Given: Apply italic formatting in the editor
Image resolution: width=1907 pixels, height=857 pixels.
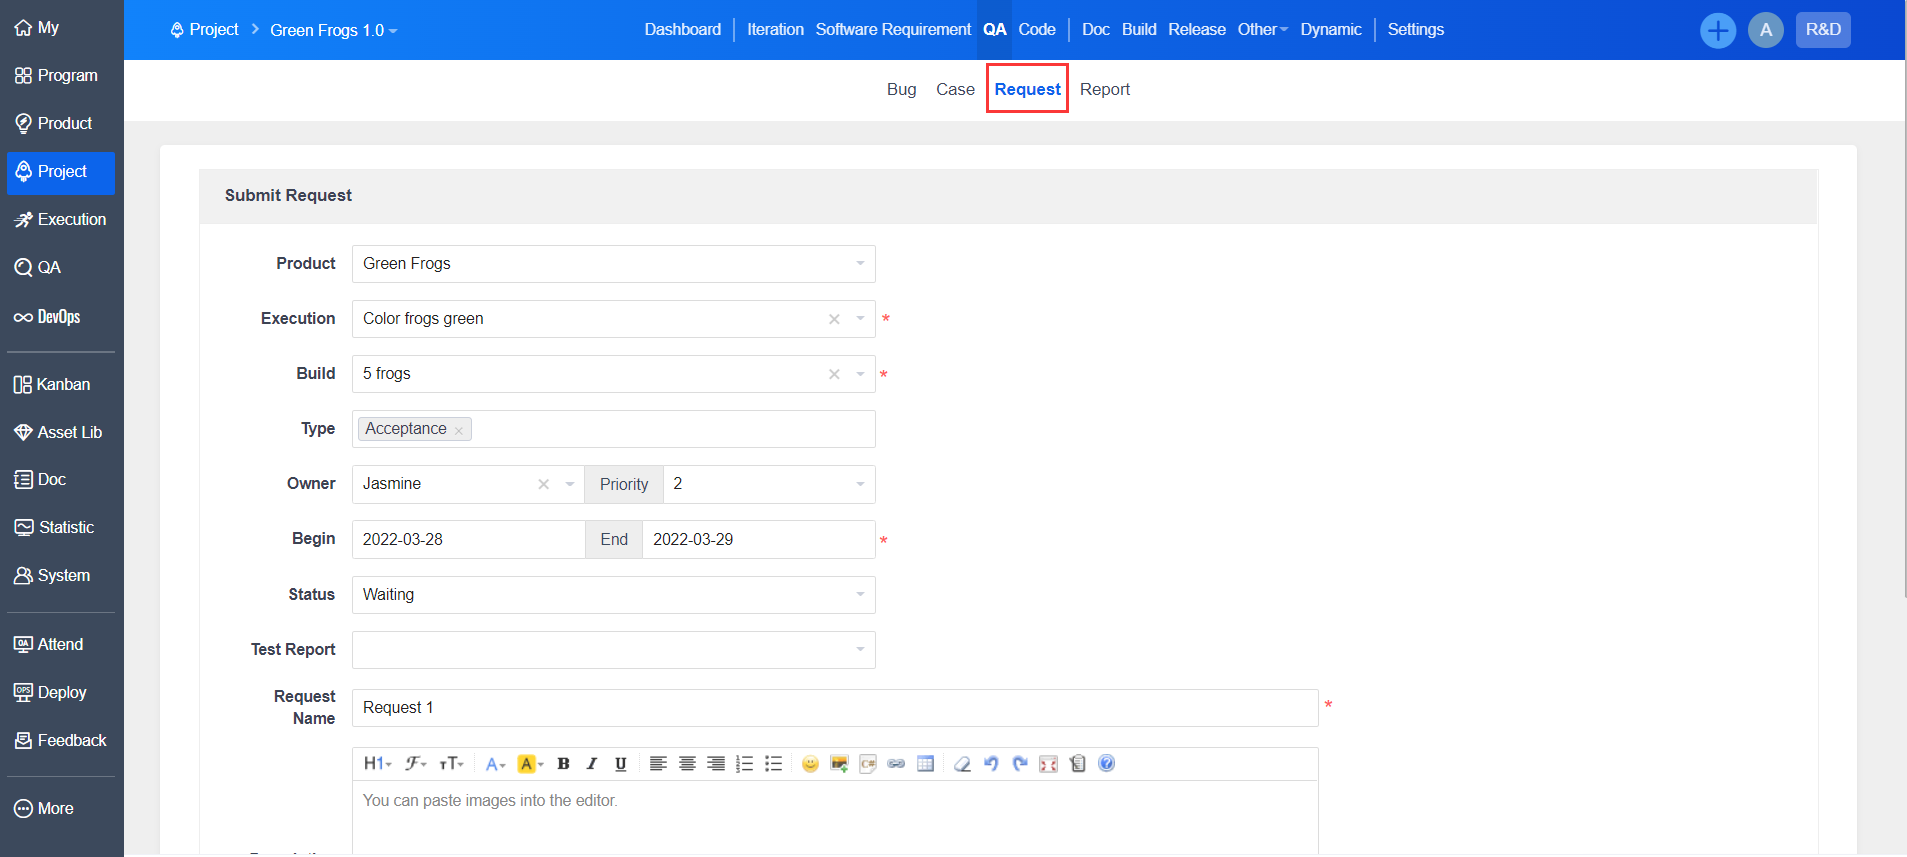Looking at the screenshot, I should click(x=592, y=764).
